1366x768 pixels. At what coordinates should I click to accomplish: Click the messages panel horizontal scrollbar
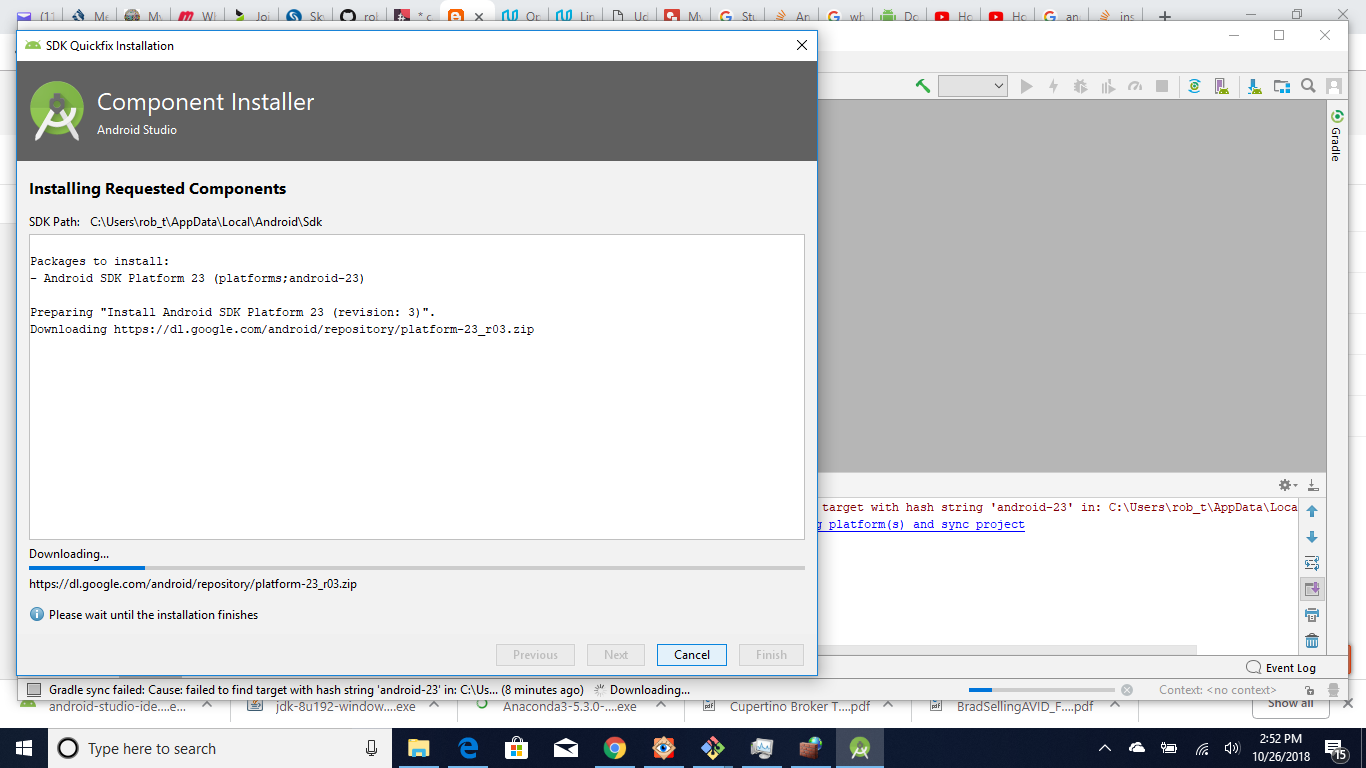pos(1006,650)
